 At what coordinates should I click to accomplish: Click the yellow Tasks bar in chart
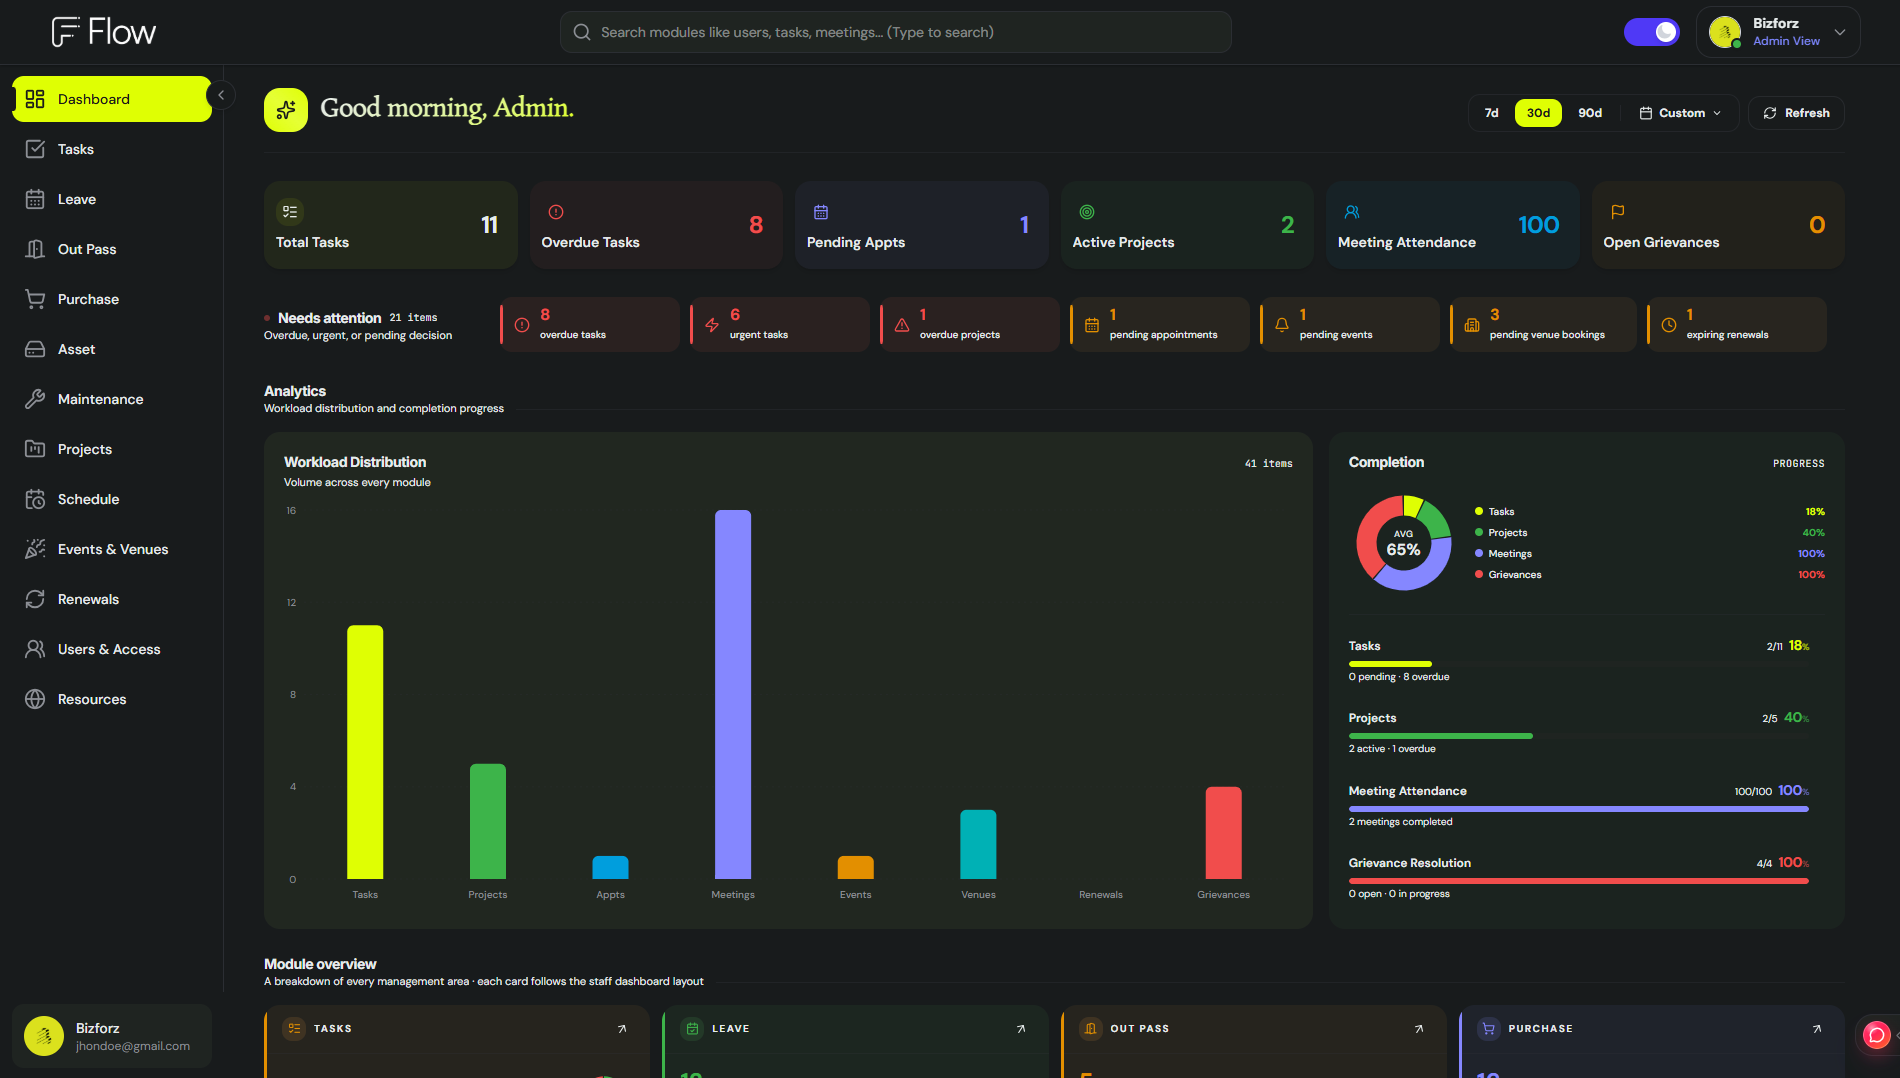tap(365, 752)
